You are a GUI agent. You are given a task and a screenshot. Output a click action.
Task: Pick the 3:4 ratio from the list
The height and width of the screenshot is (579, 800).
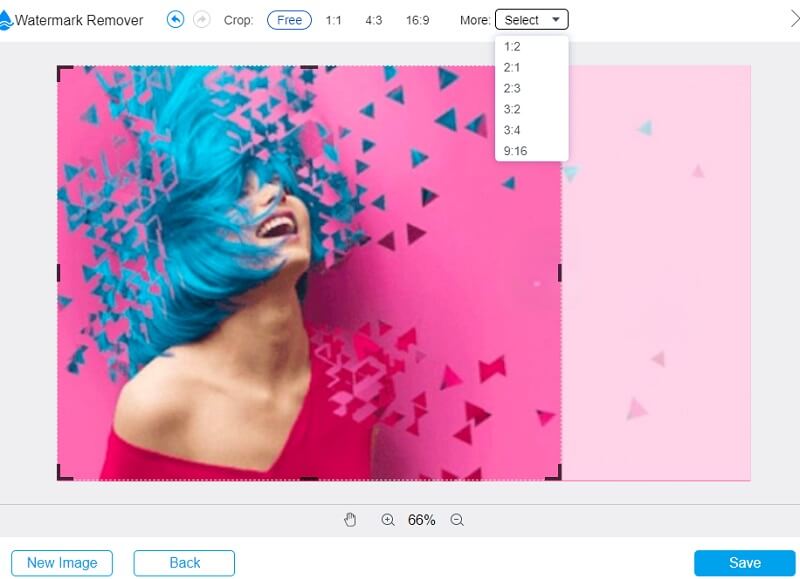click(x=513, y=130)
